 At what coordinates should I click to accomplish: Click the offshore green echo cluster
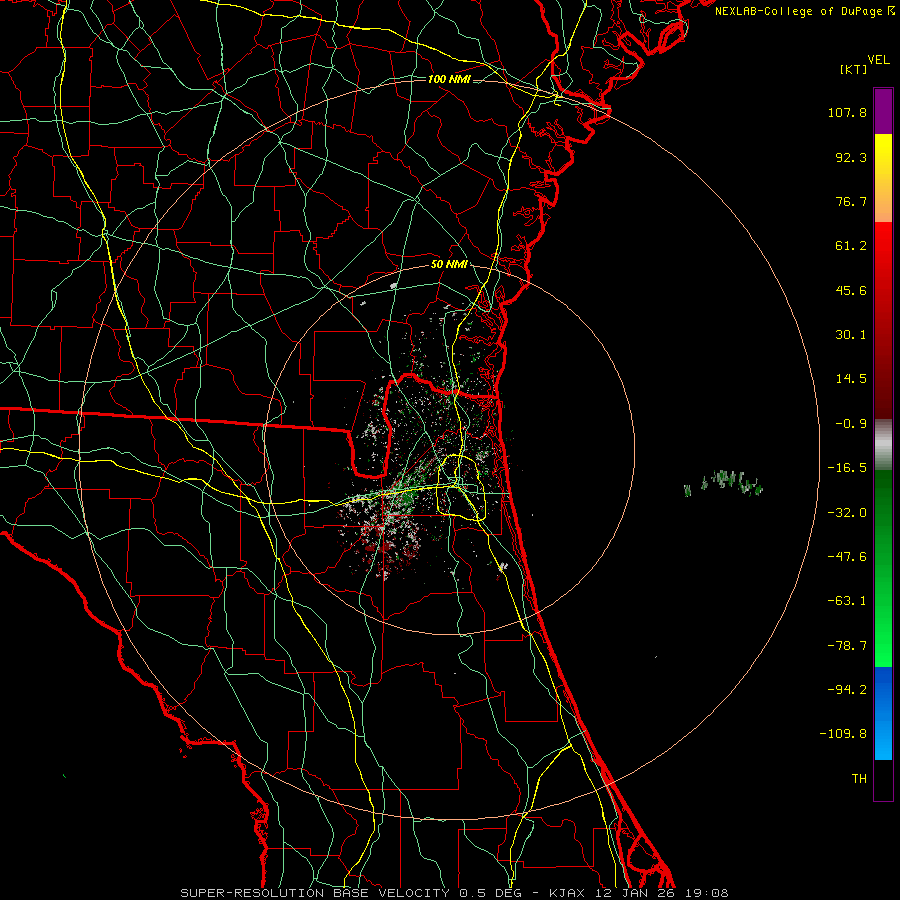click(x=724, y=483)
